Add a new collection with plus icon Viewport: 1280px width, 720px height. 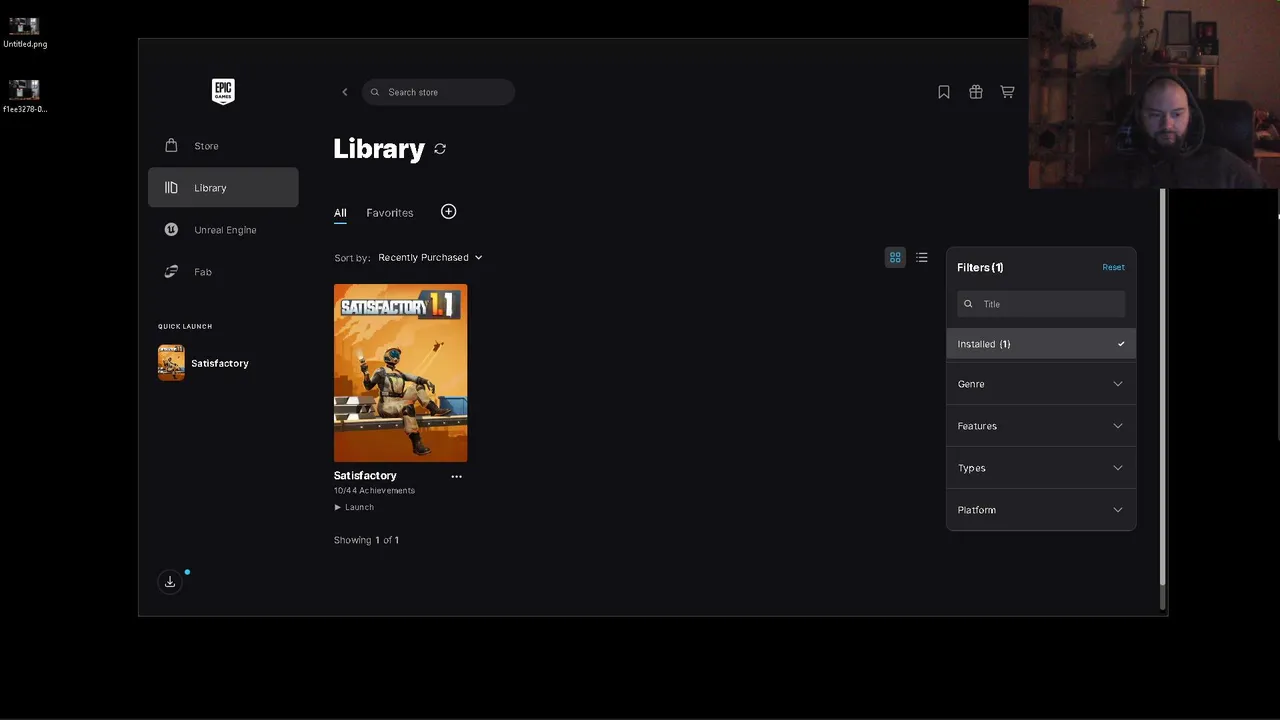point(448,212)
